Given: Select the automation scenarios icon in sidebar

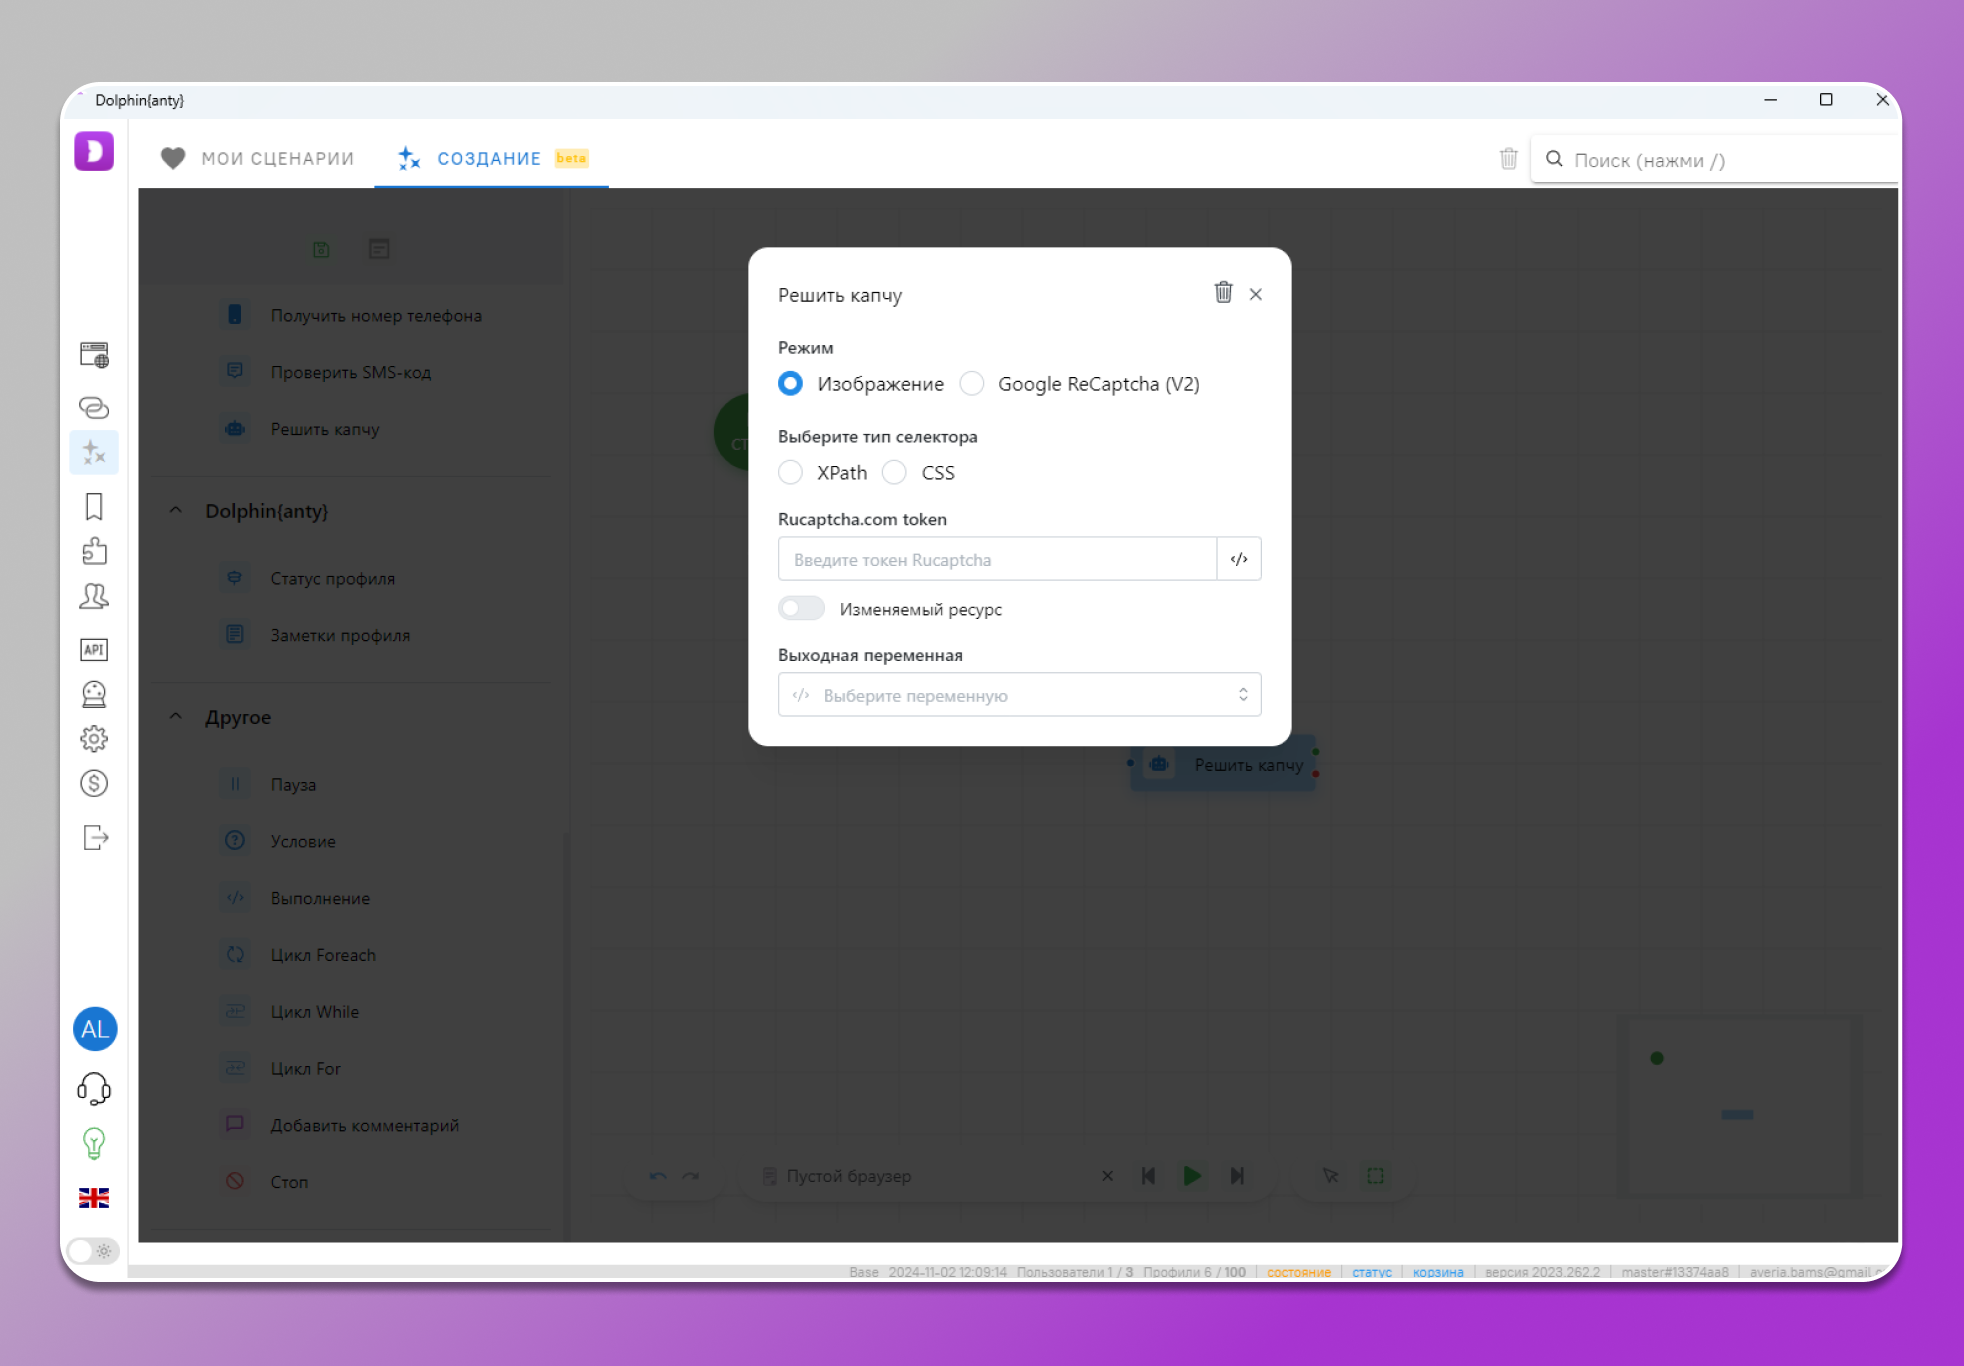Looking at the screenshot, I should [x=94, y=452].
